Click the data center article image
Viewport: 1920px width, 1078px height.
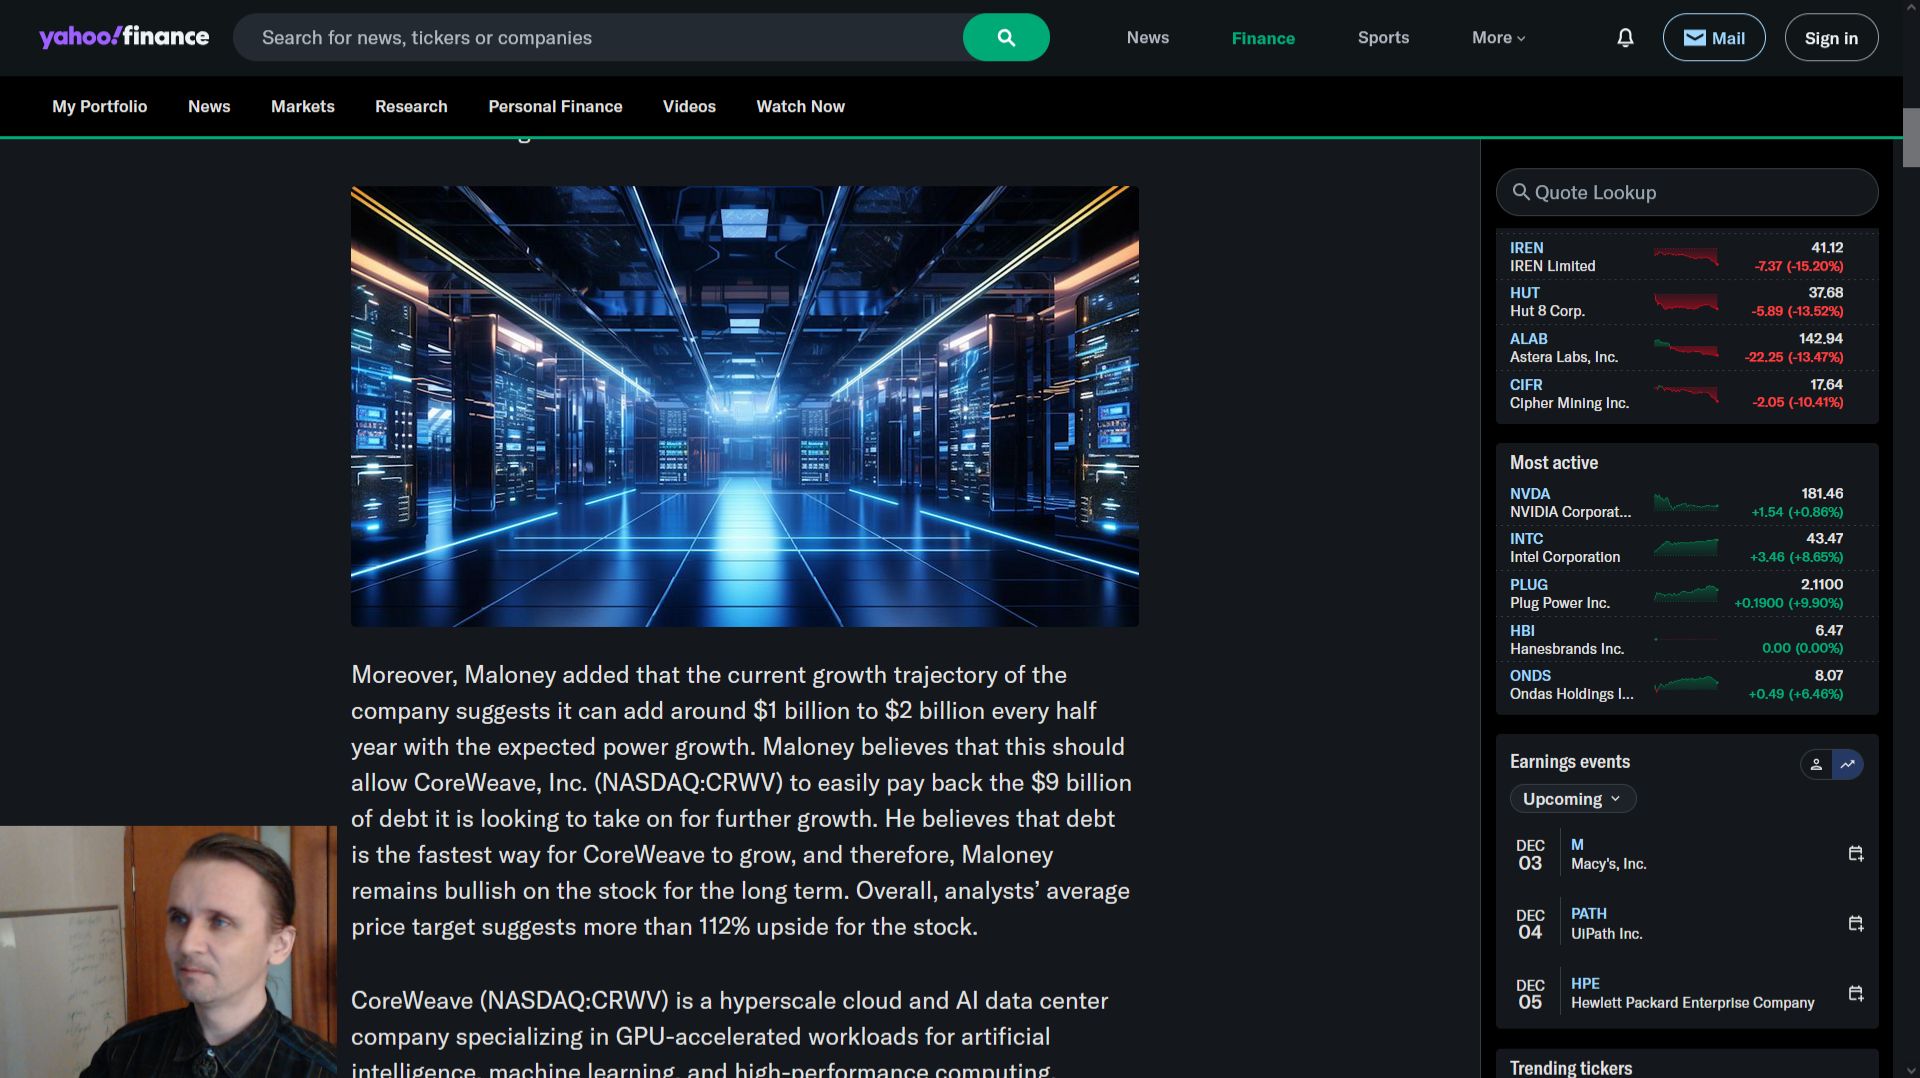click(745, 406)
